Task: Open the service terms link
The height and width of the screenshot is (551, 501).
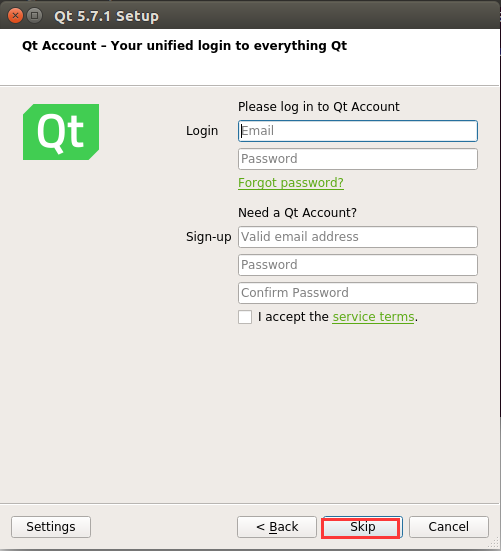Action: tap(373, 317)
